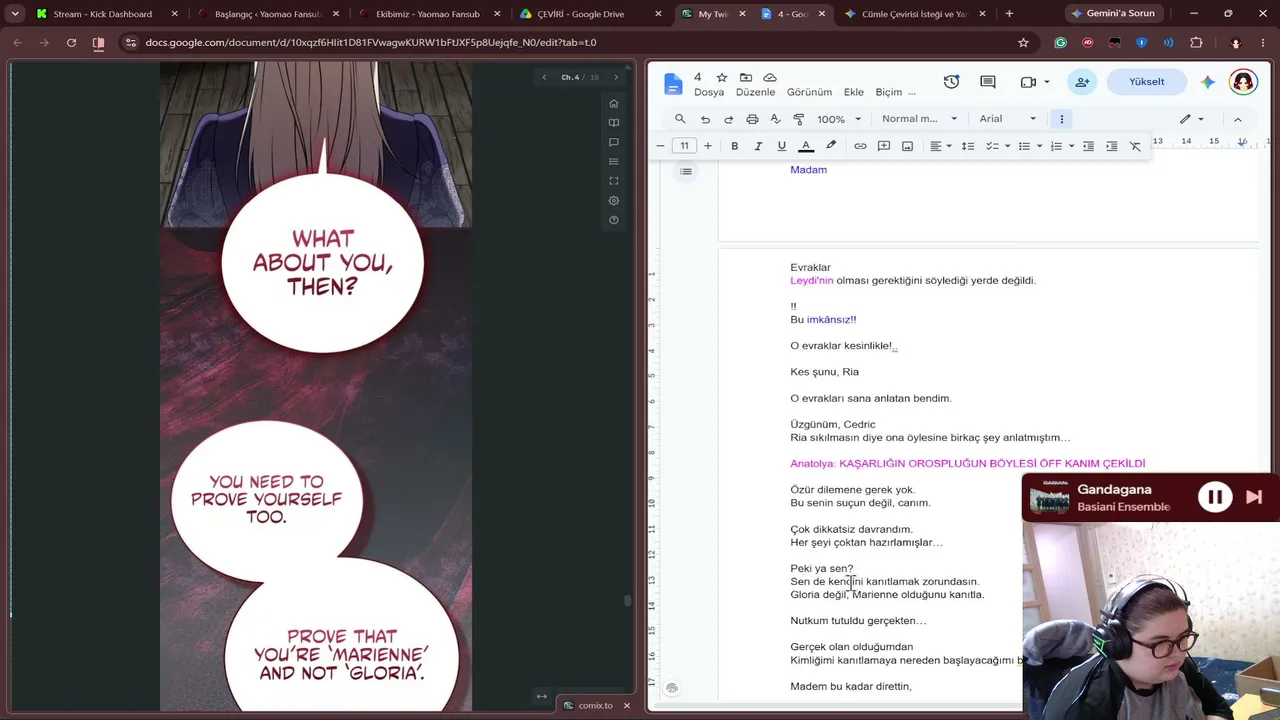Toggle underline formatting
This screenshot has width=1280, height=720.
pyautogui.click(x=782, y=146)
